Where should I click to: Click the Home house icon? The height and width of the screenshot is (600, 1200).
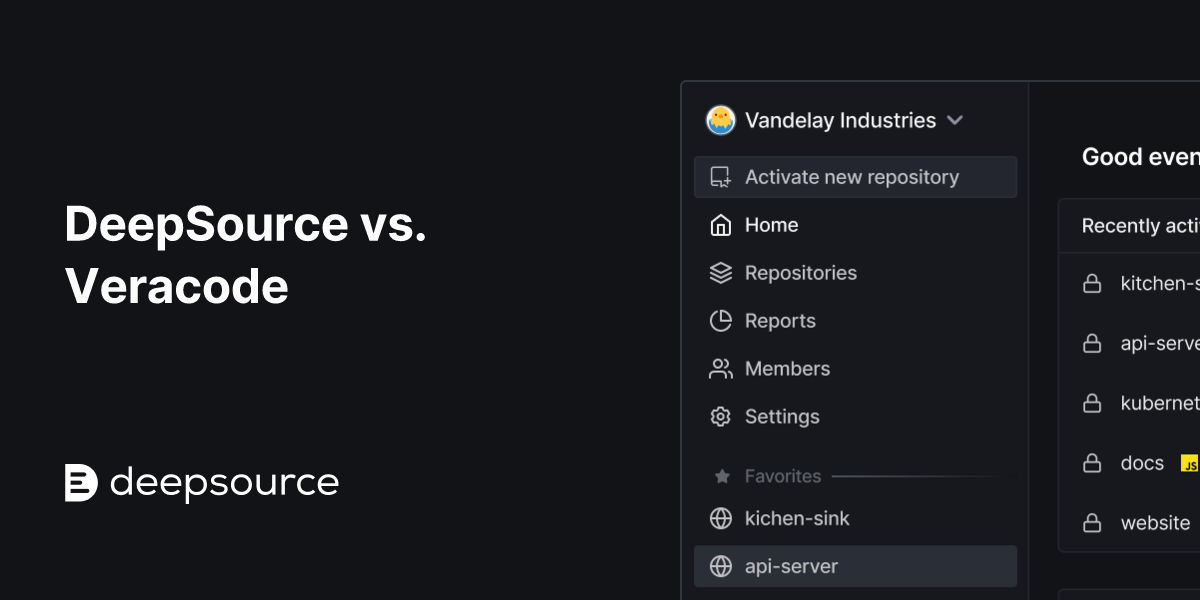(x=720, y=225)
